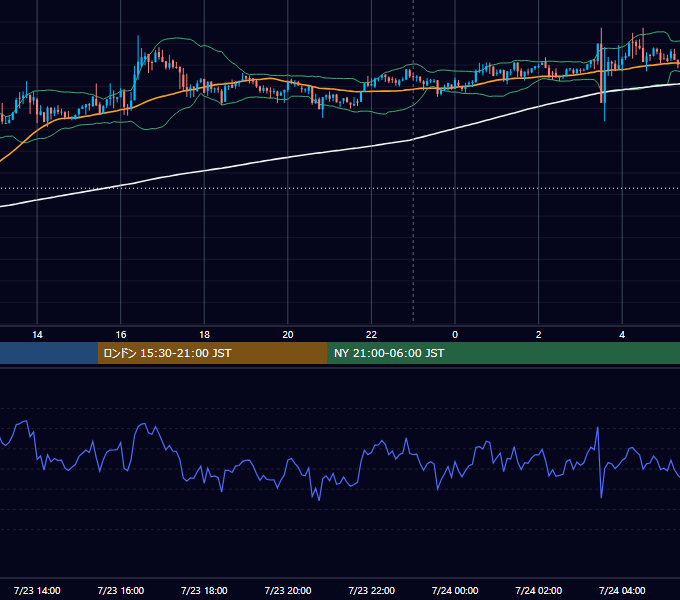Click the blue session bar before London

click(49, 353)
